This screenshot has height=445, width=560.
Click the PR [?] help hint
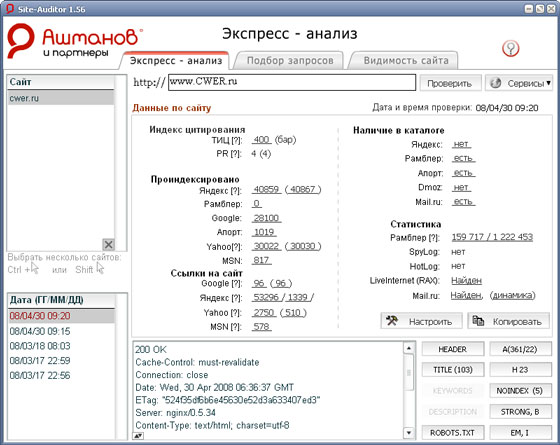point(236,154)
